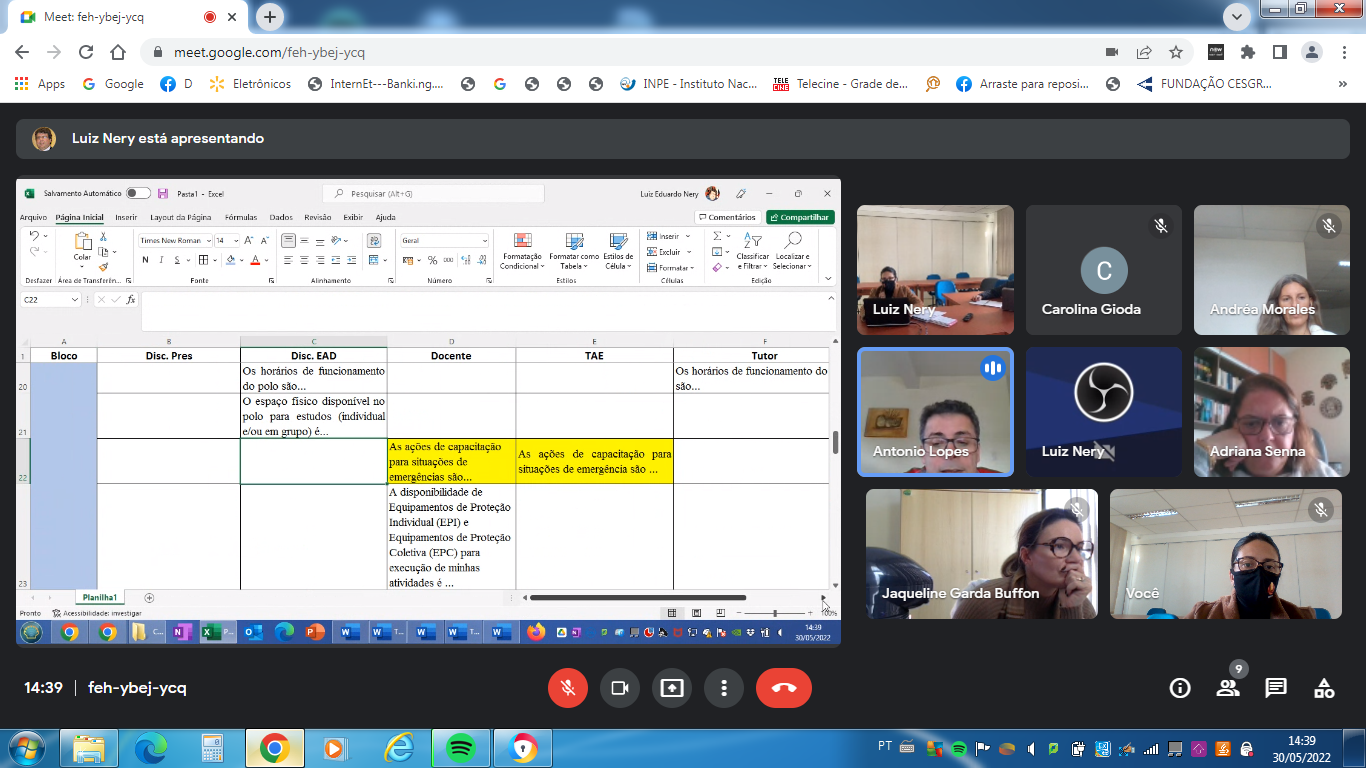Expand the Chrome tab search chevron
Viewport: 1366px width, 768px height.
click(x=1237, y=17)
